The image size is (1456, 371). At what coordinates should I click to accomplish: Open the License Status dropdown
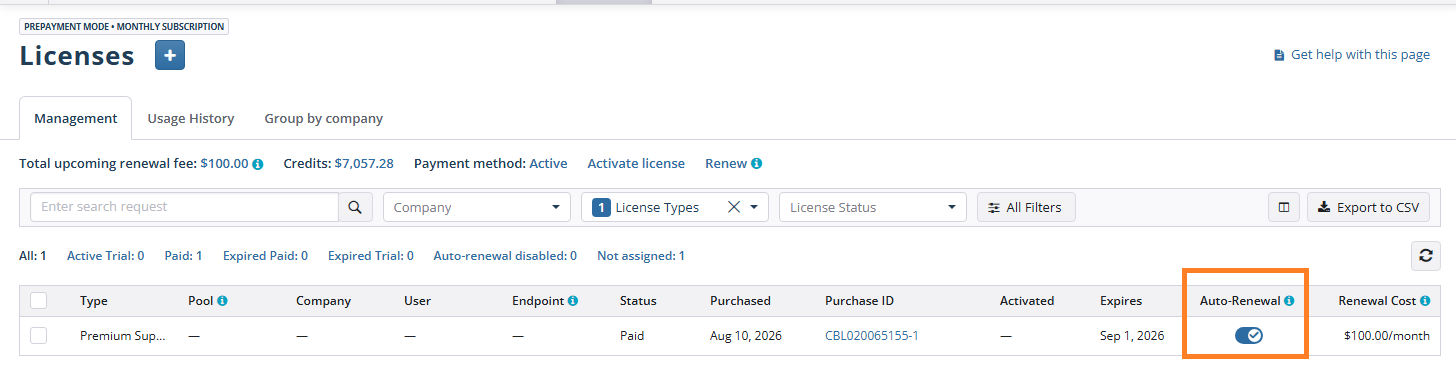(x=873, y=207)
